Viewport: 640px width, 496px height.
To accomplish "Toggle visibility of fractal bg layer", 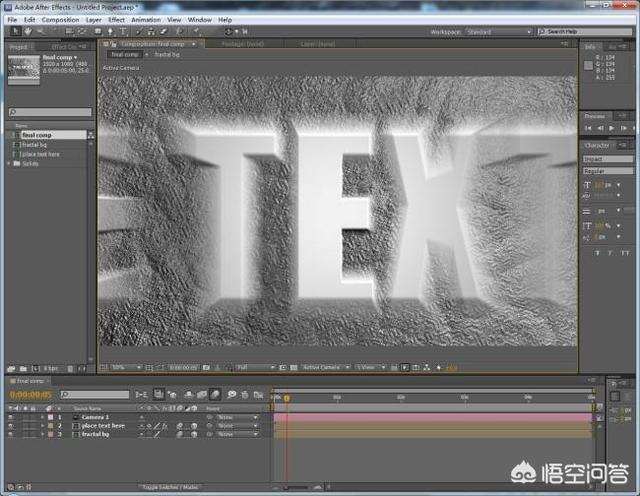I will click(11, 434).
